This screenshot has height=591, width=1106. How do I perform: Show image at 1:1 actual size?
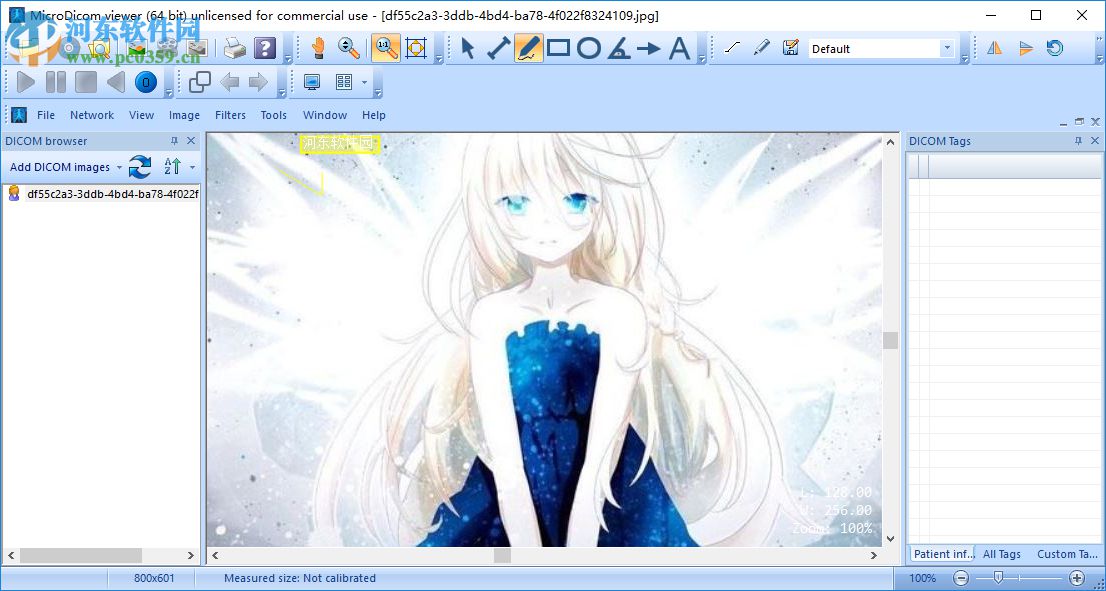tap(385, 47)
